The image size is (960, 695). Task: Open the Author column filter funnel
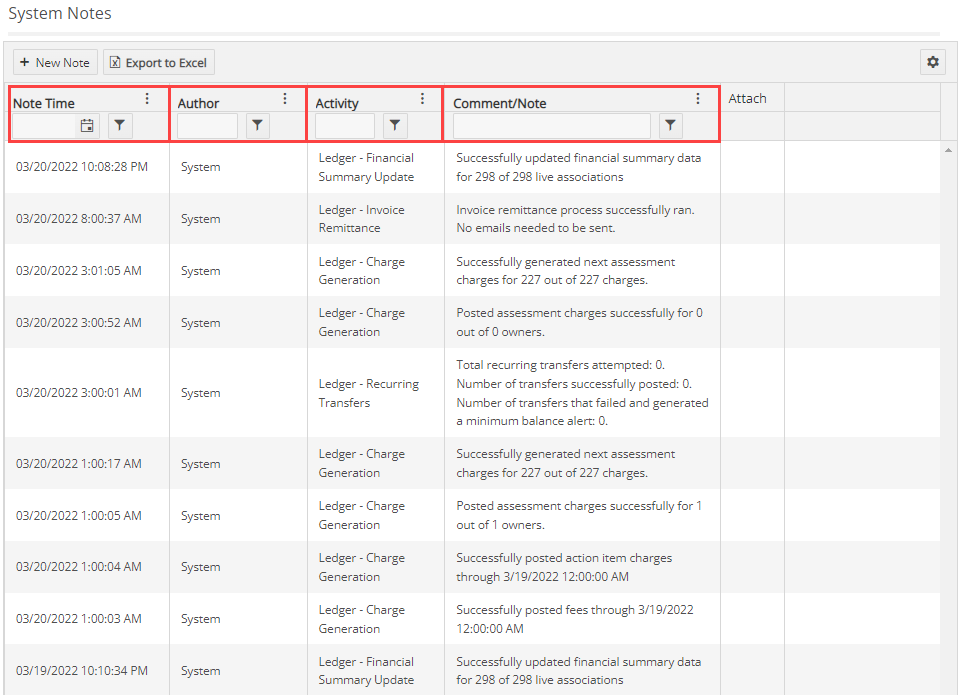point(256,125)
